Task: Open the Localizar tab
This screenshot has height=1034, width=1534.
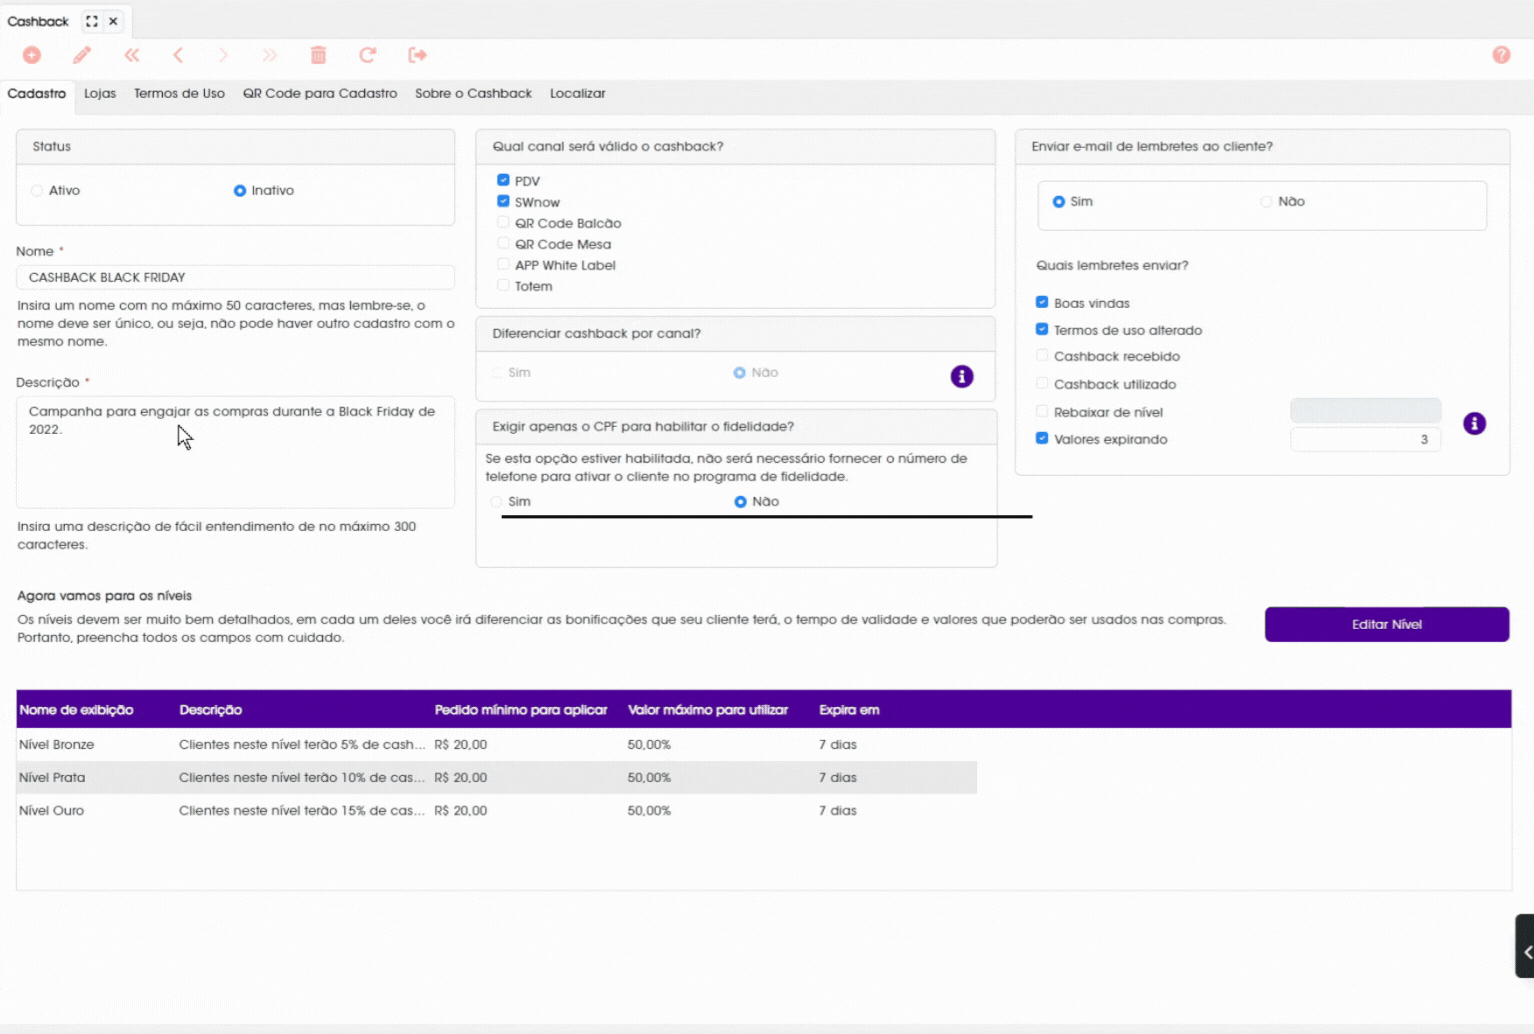Action: pos(577,93)
